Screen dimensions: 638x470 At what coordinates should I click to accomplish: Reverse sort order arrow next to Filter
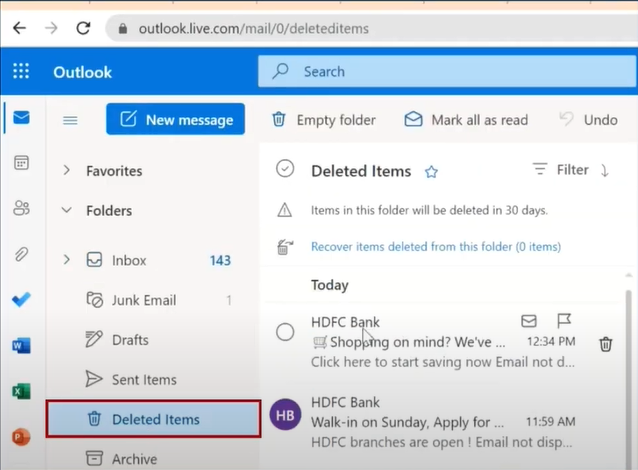point(605,170)
